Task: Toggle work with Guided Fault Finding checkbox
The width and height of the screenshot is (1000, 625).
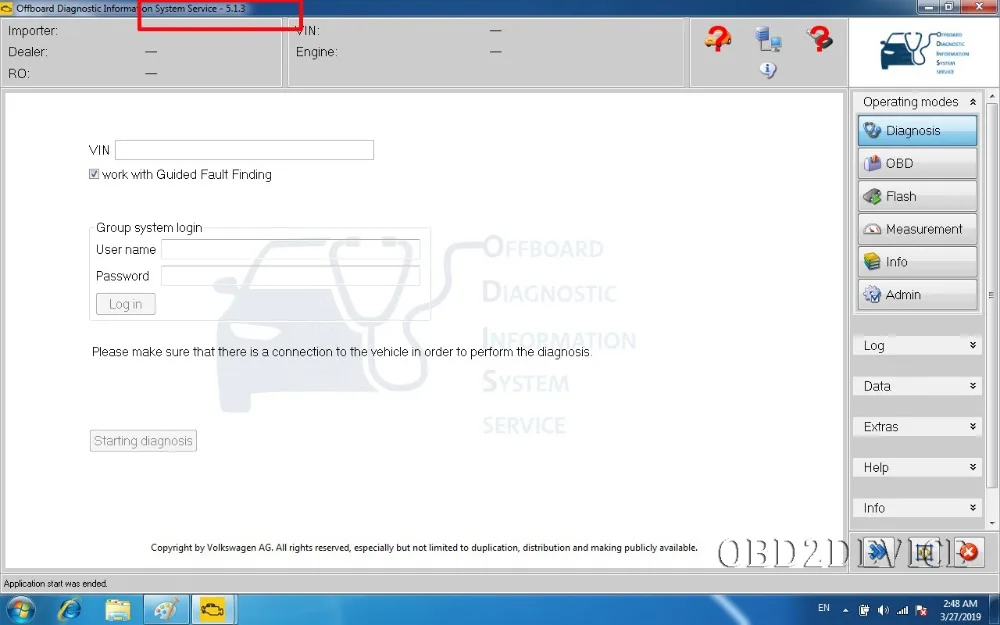Action: pos(94,174)
